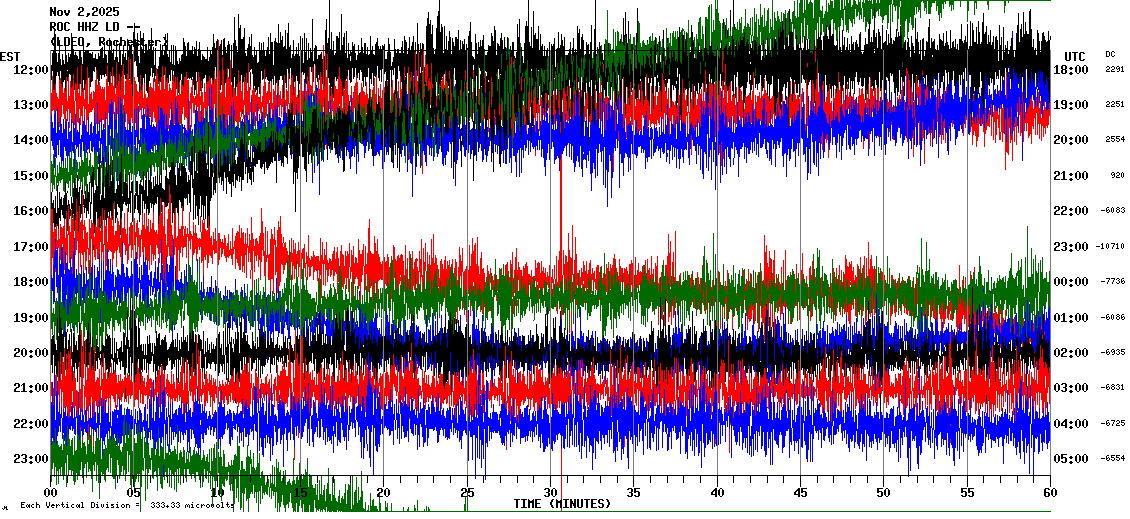Click the 00:00 UTC row label
Viewport: 1130px width, 519px height.
pyautogui.click(x=1071, y=282)
